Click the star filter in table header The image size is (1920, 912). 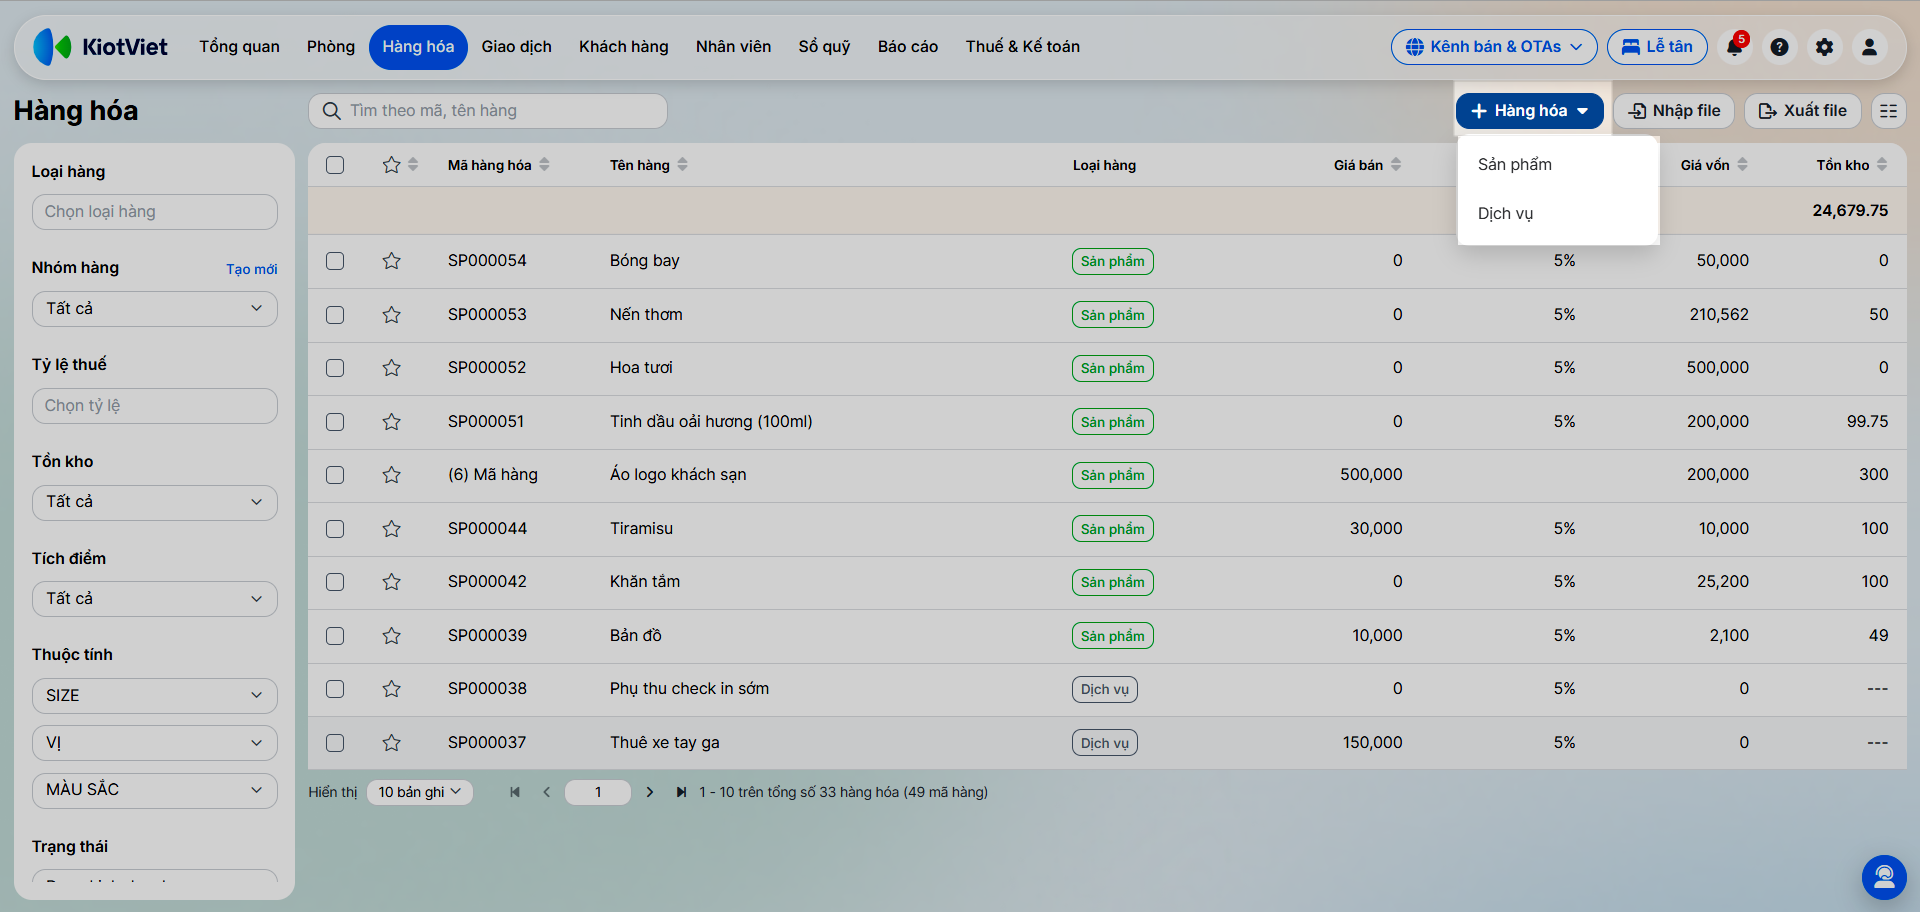[391, 165]
